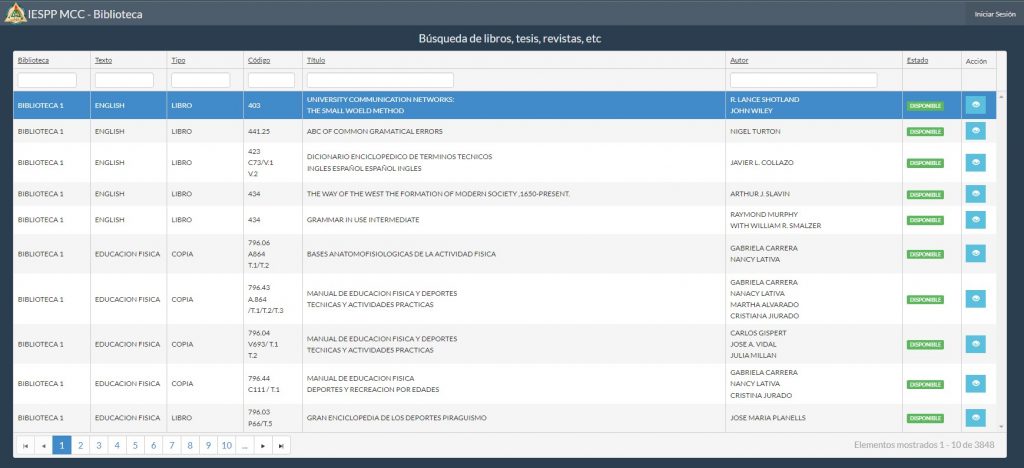View details of ABC of Common Gramatical Errors
This screenshot has height=468, width=1024.
tap(976, 131)
